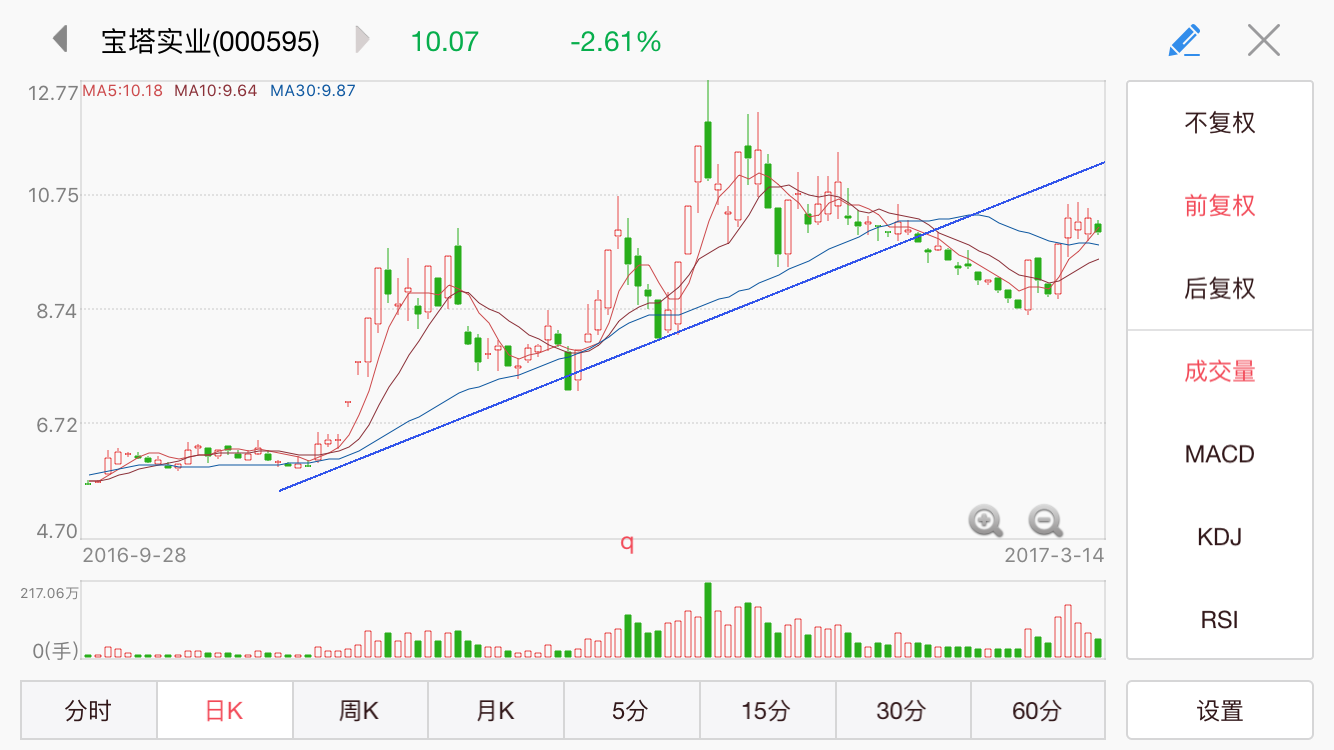Viewport: 1334px width, 750px height.
Task: Zoom out the K-line chart
Action: click(1046, 520)
